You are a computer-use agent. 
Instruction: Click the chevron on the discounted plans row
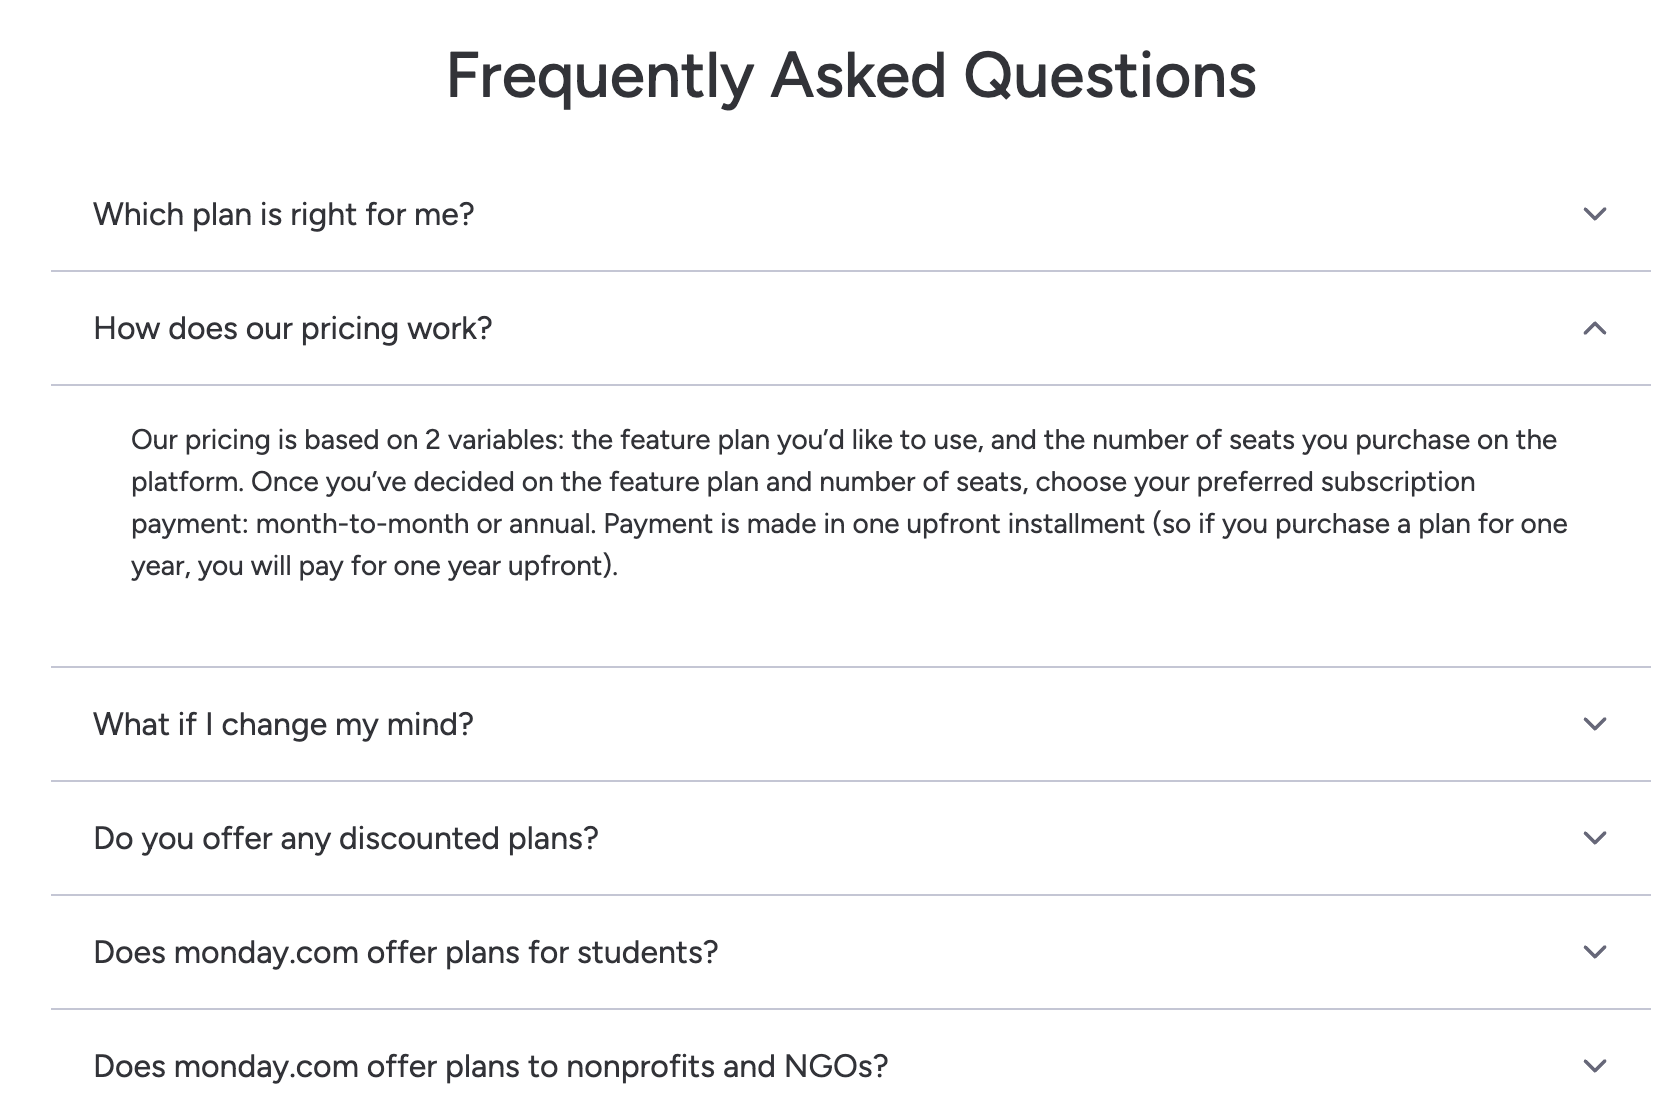(x=1597, y=840)
